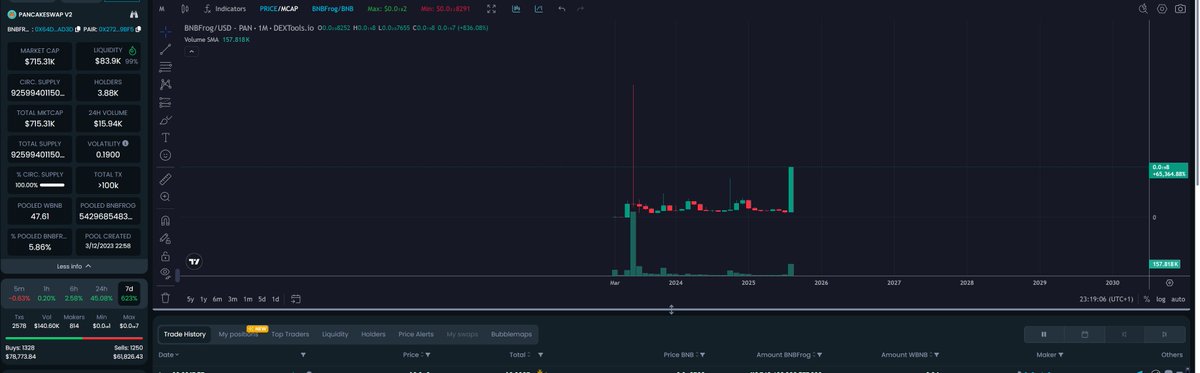
Task: Open the Fibonacci retracement tool
Action: [165, 67]
